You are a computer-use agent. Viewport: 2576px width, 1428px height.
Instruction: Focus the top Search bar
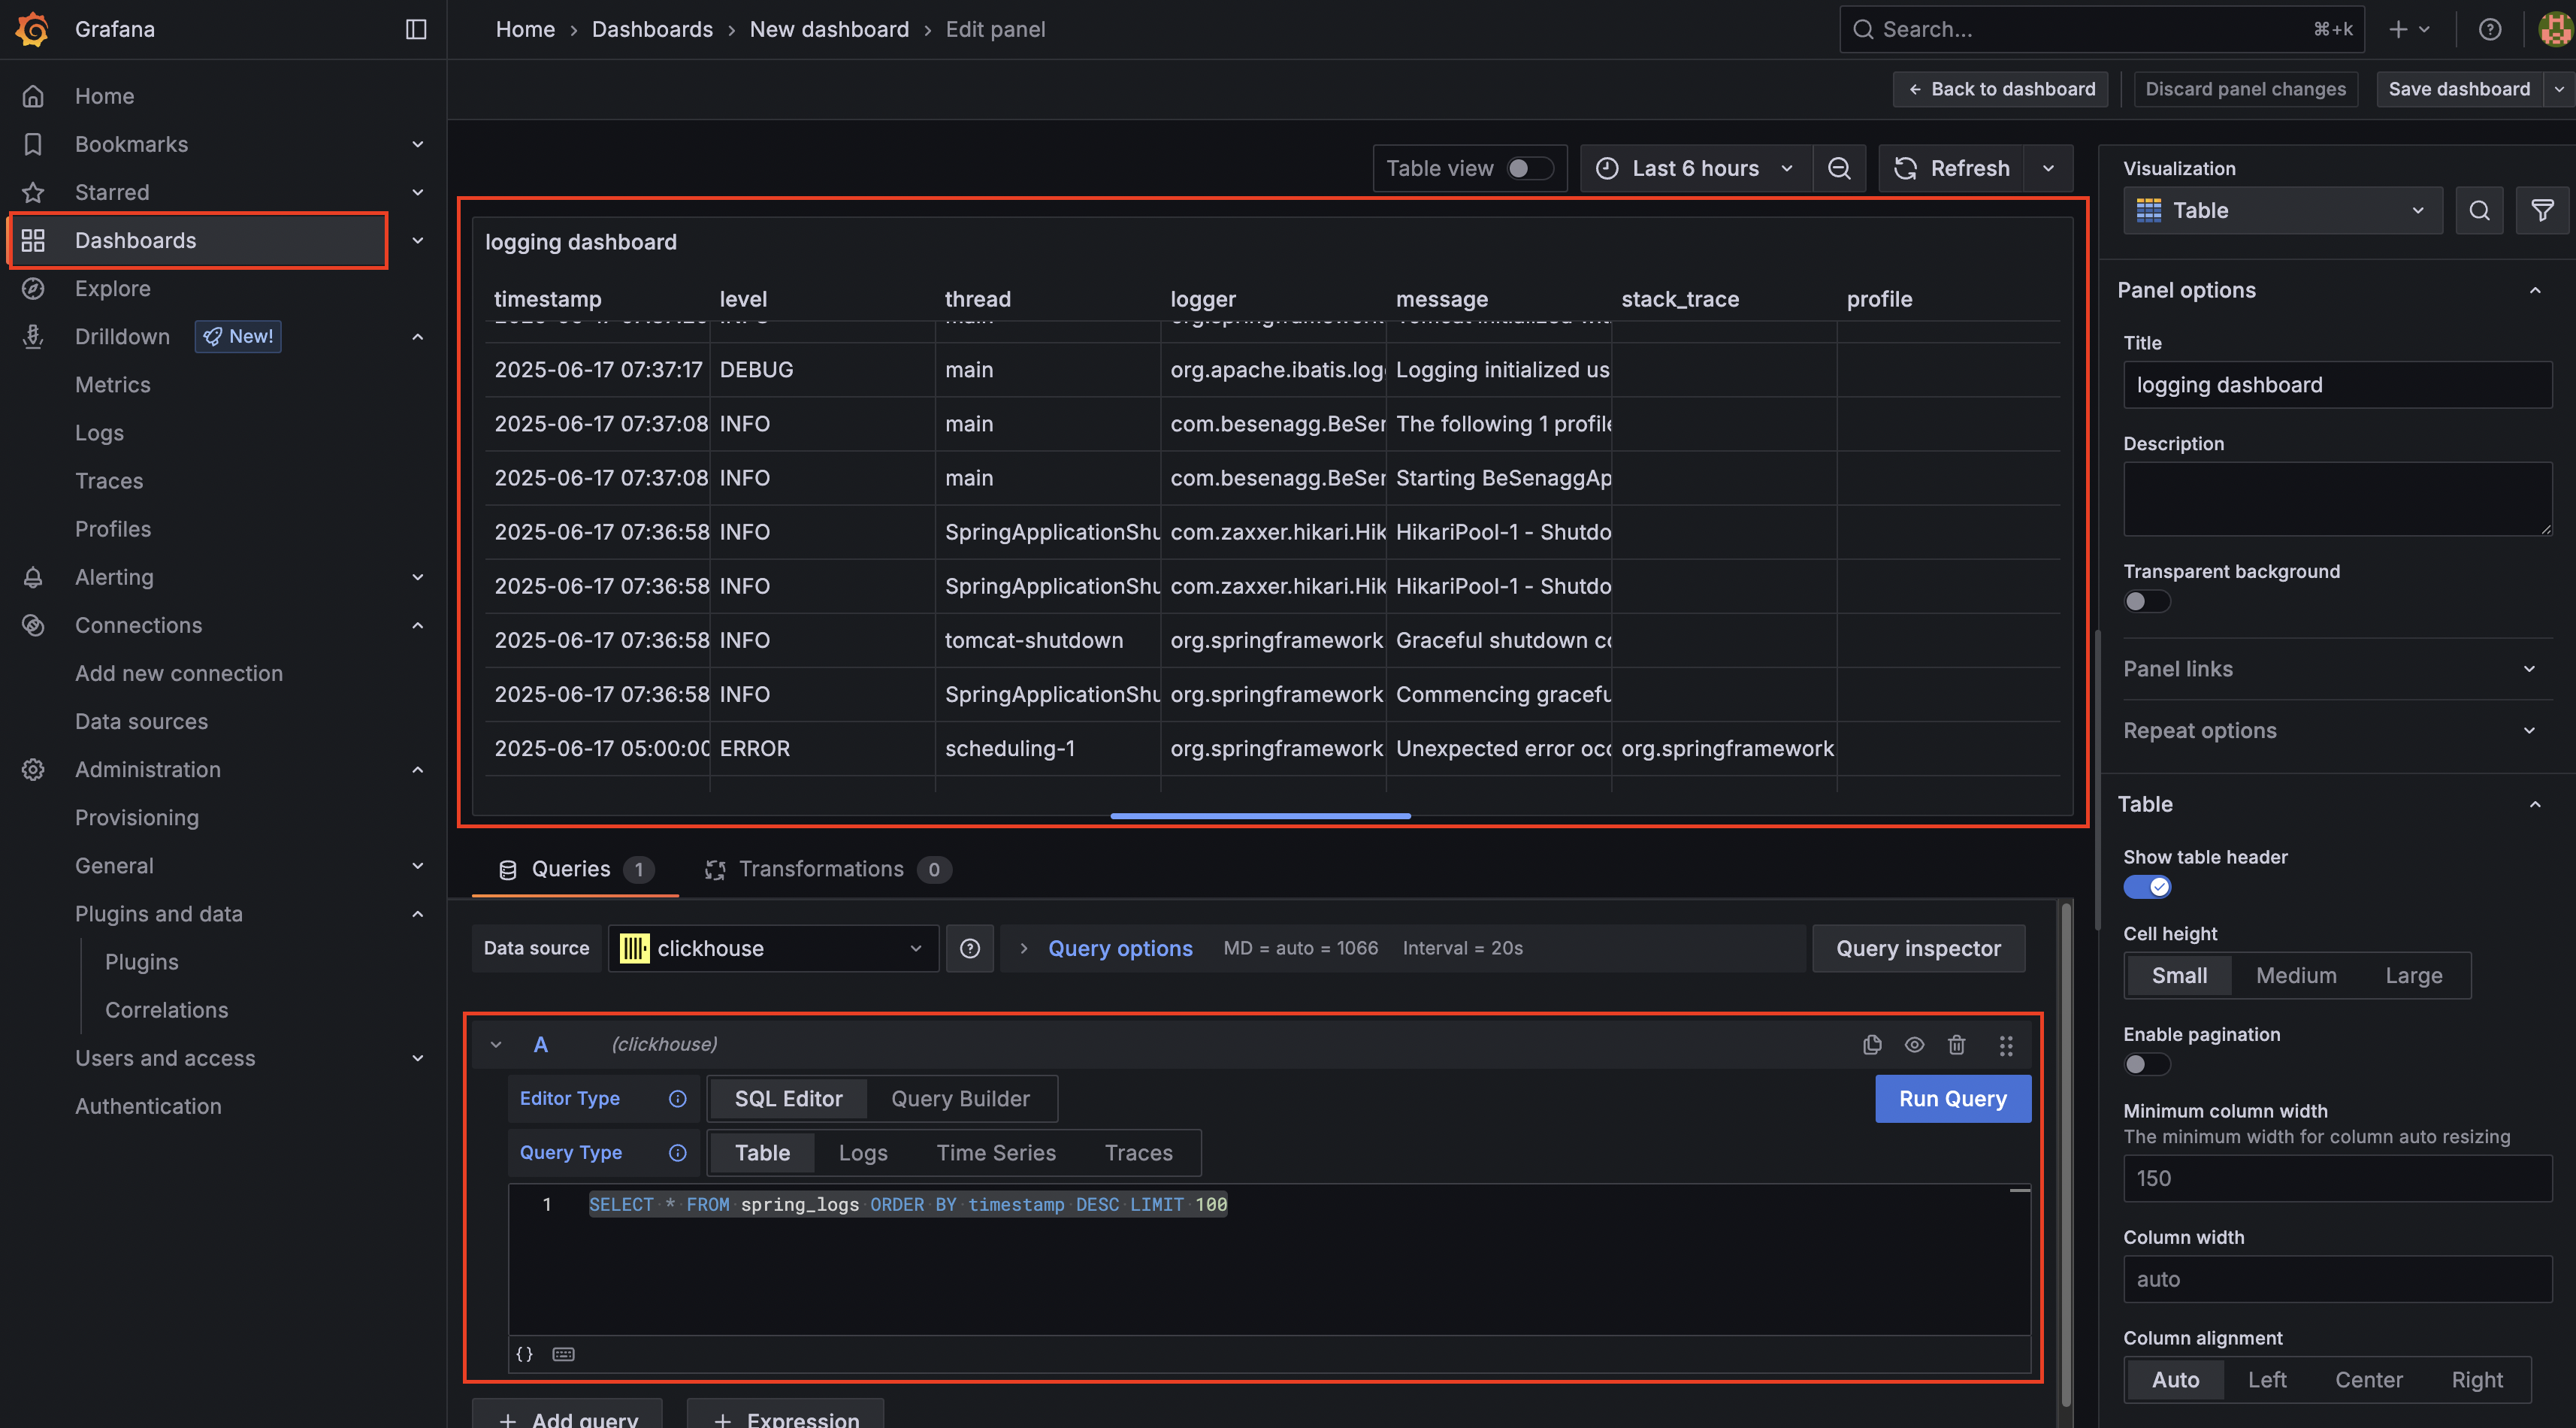pyautogui.click(x=2102, y=29)
